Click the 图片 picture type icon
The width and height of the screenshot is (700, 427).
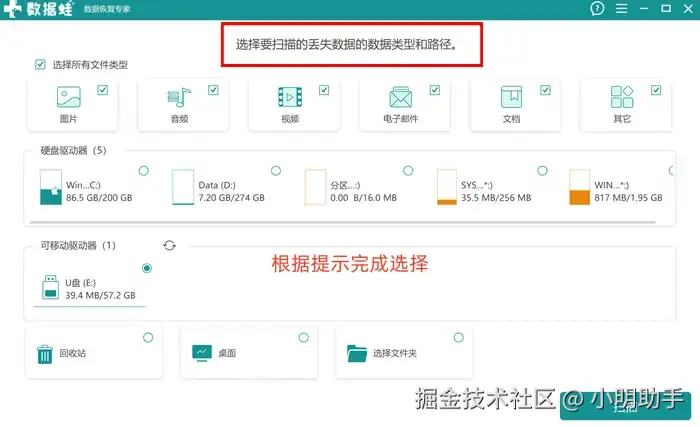69,97
